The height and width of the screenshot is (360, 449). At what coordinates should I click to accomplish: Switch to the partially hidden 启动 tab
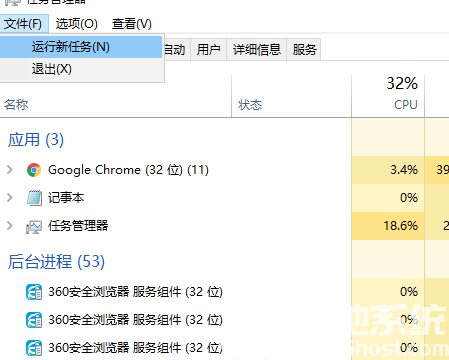click(177, 50)
